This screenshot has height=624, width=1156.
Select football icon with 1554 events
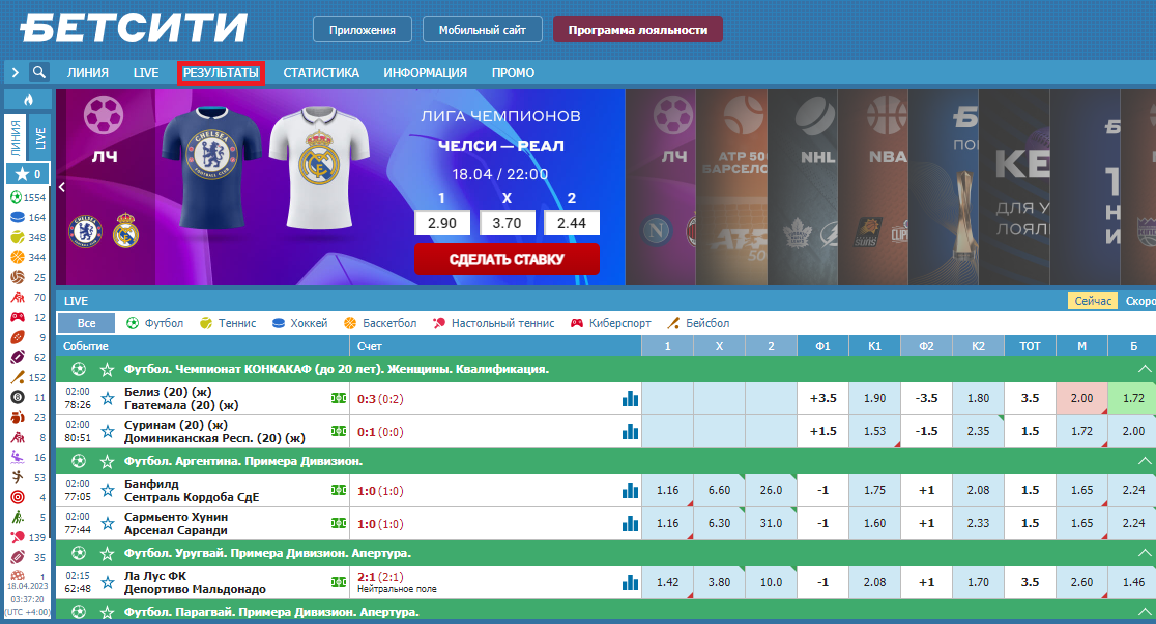16,197
